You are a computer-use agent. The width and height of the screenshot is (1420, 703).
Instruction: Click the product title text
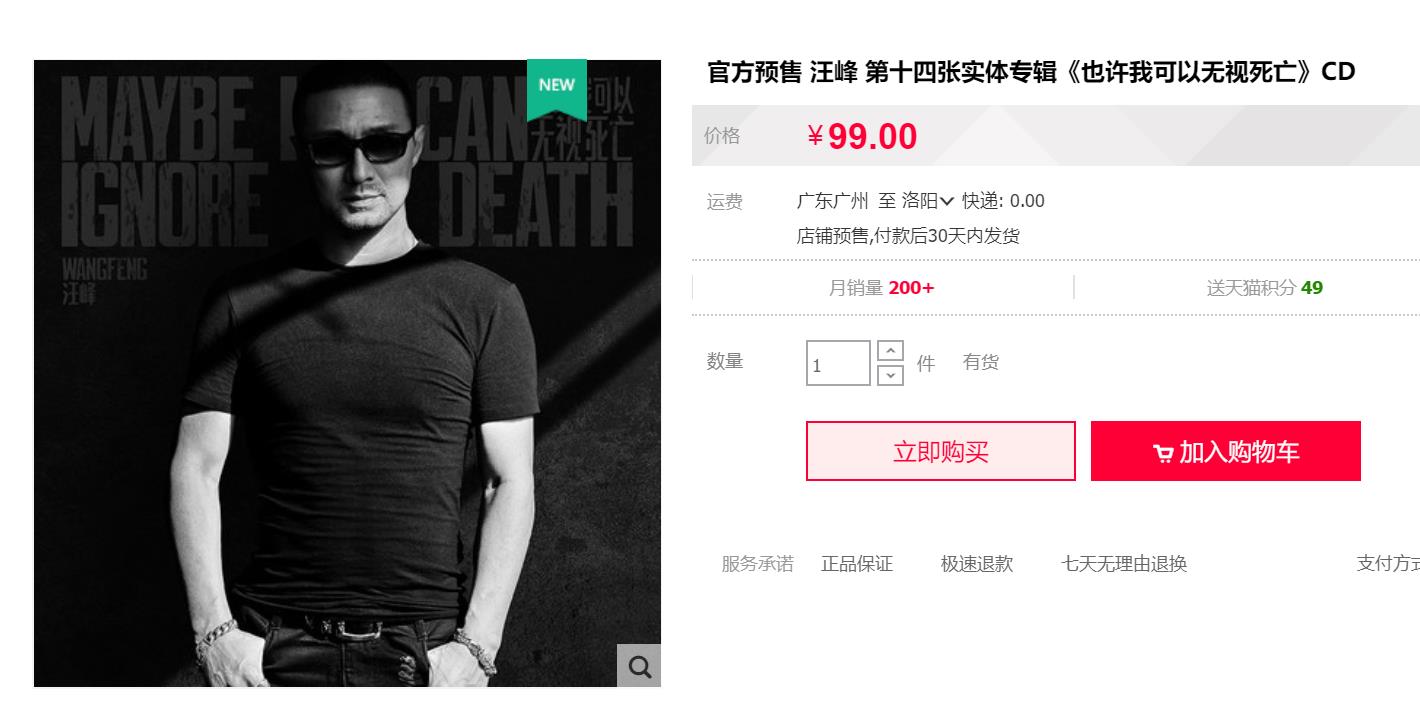coord(1031,72)
